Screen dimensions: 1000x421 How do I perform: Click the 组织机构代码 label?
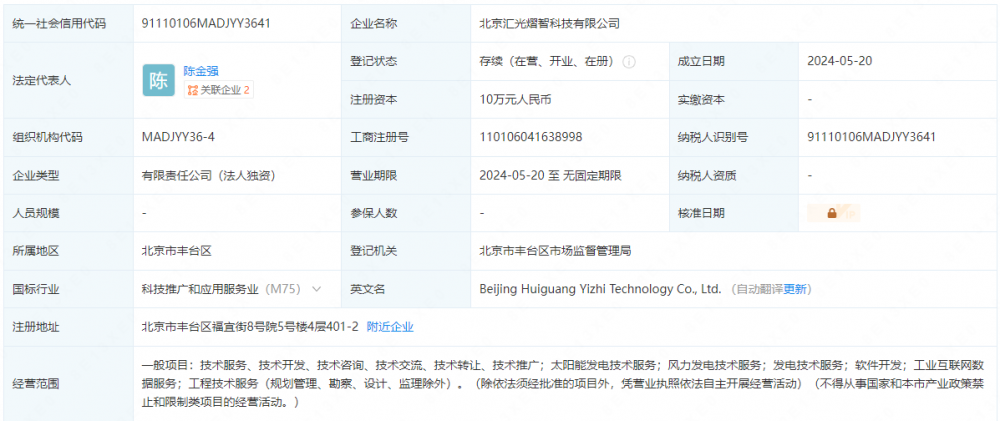click(x=47, y=137)
